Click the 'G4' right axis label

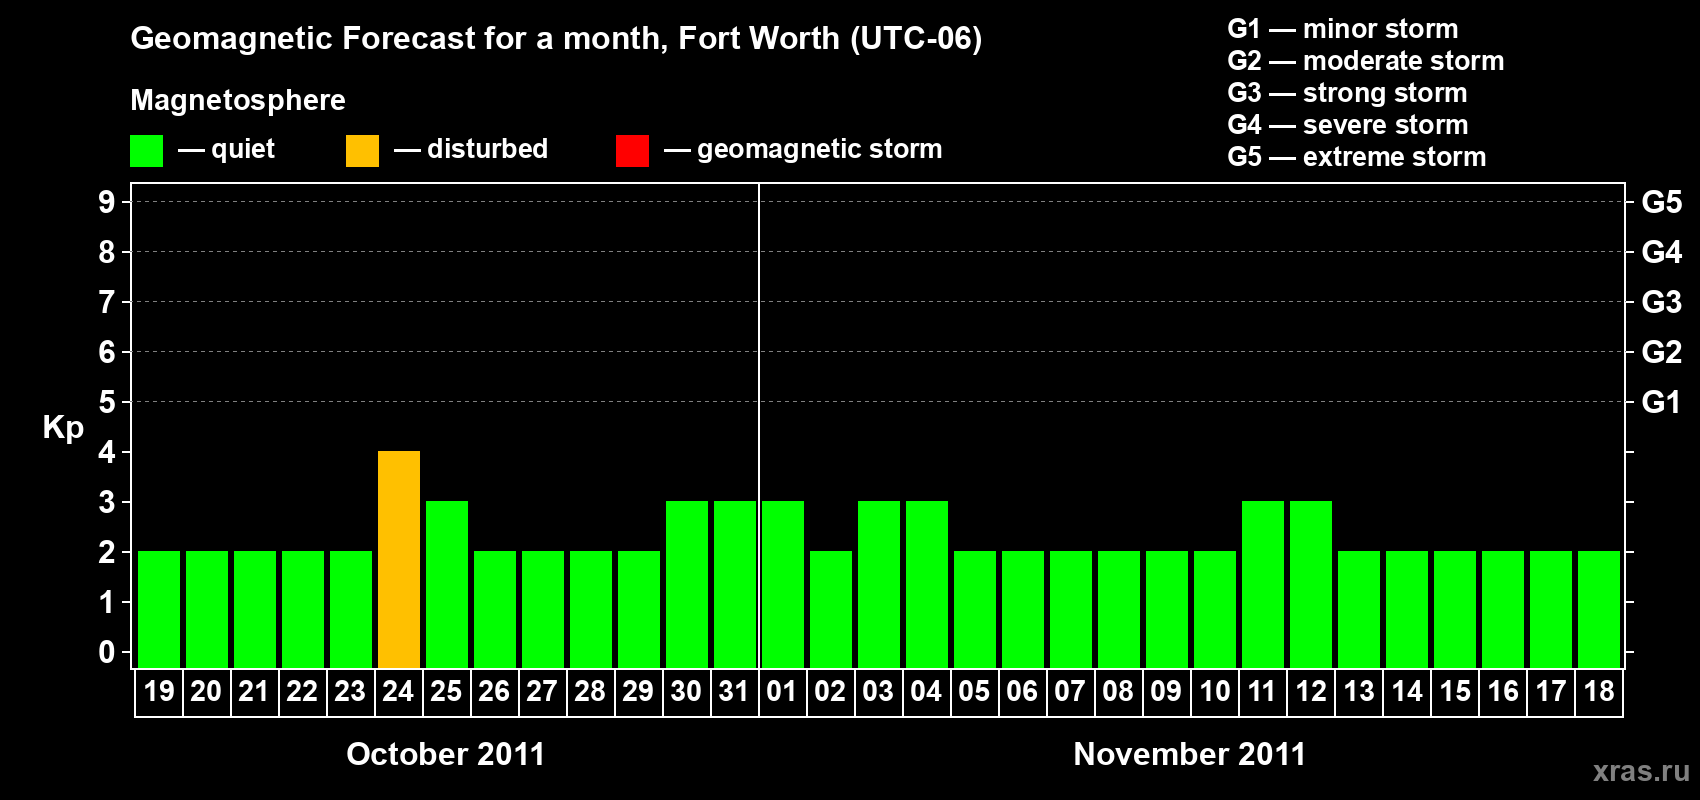pos(1662,252)
